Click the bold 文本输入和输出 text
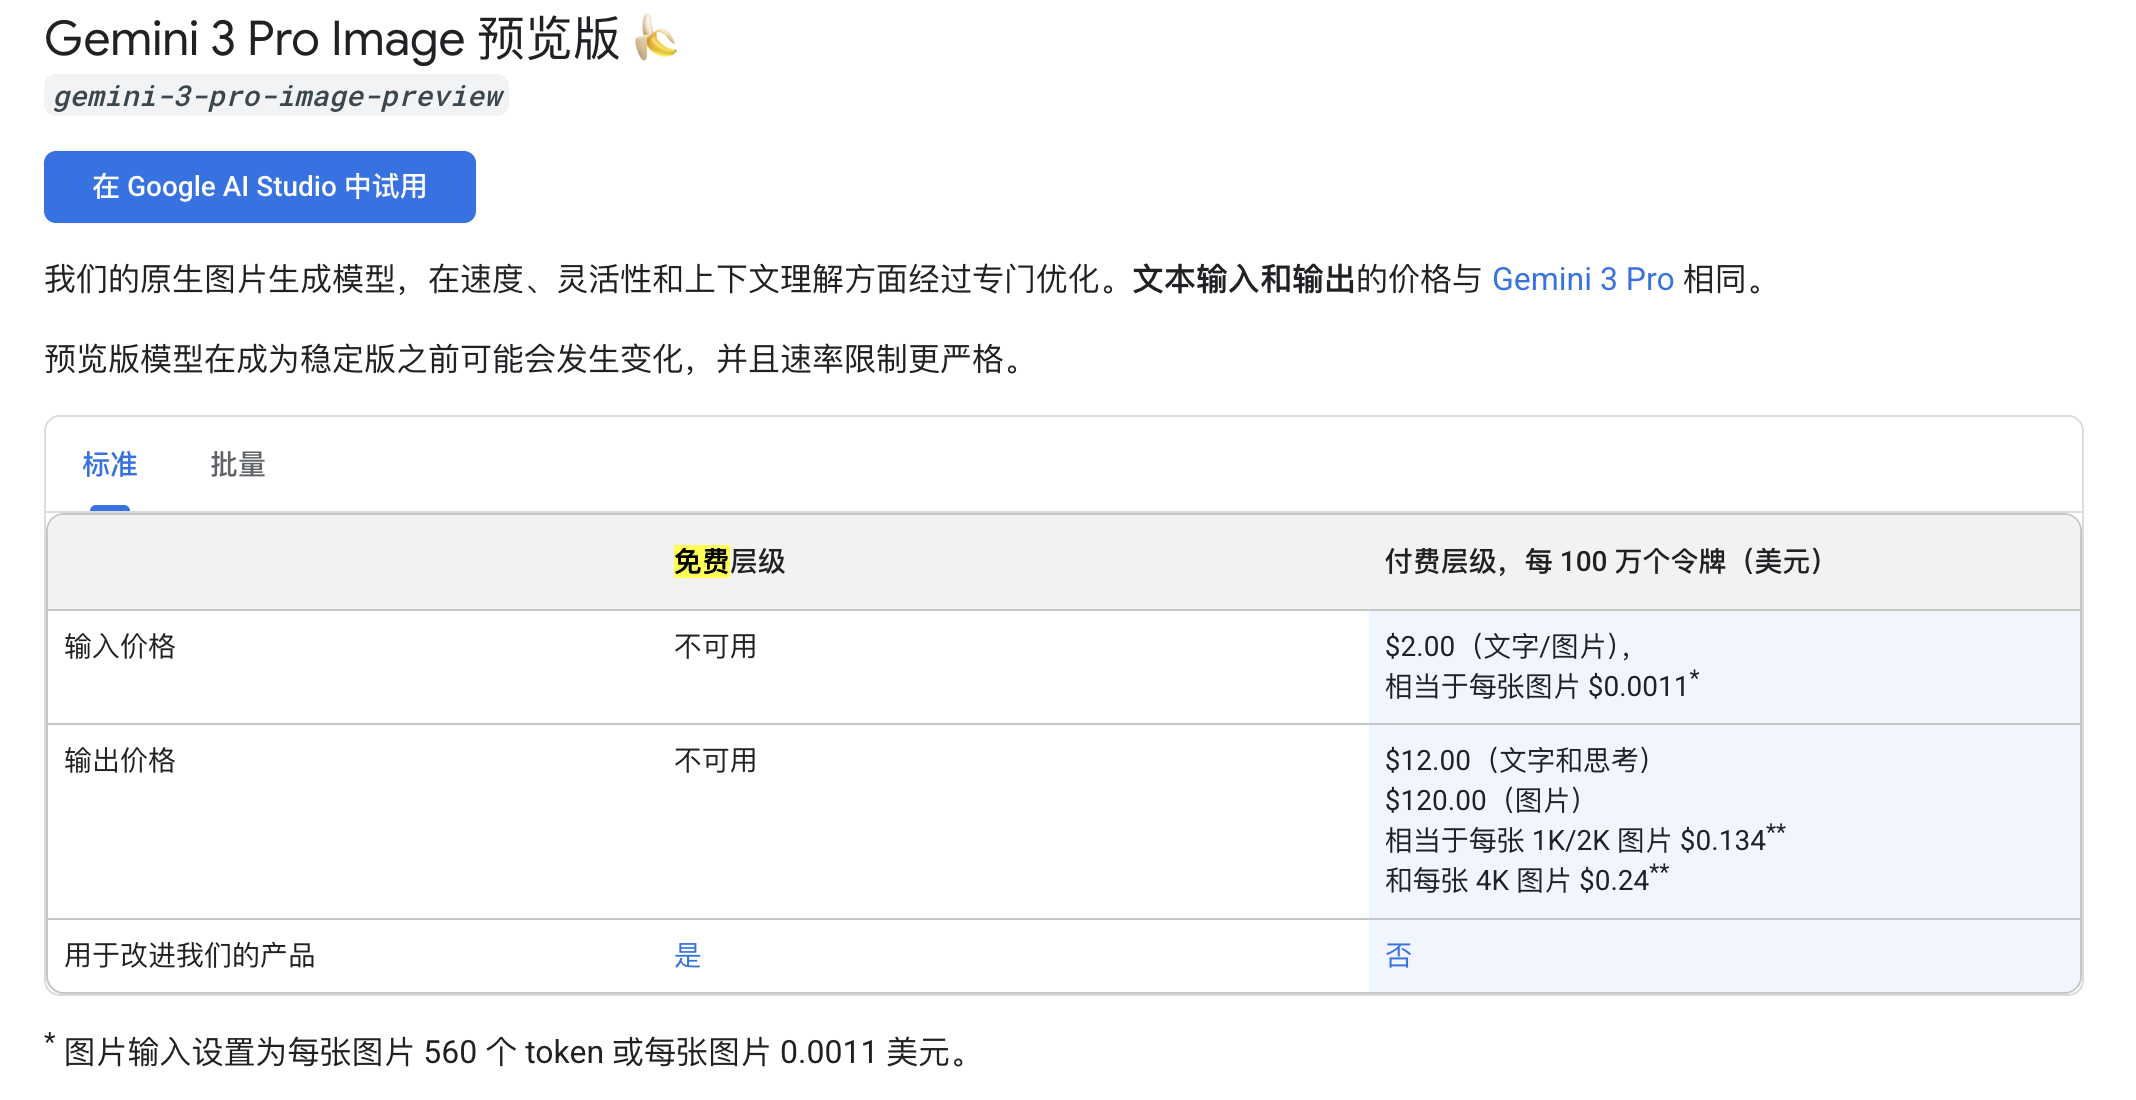2136x1100 pixels. pyautogui.click(x=1243, y=279)
